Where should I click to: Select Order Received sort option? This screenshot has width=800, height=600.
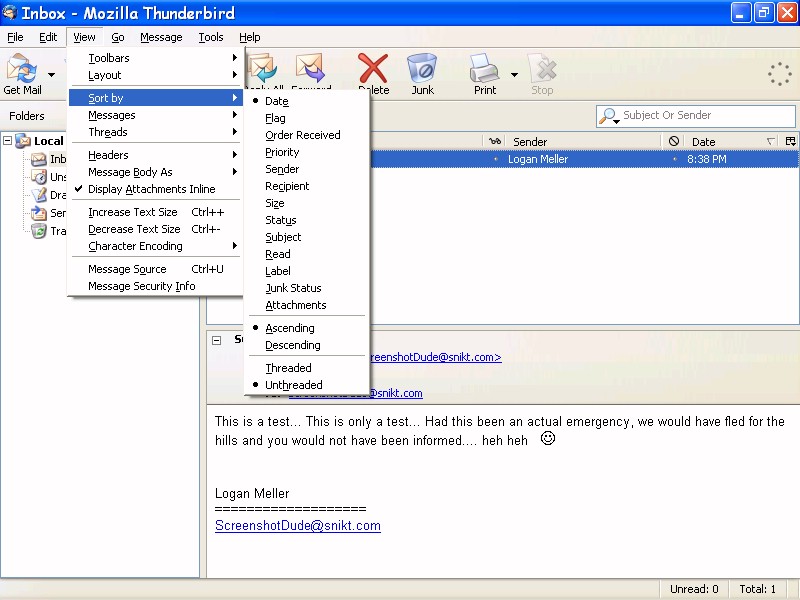click(x=307, y=135)
